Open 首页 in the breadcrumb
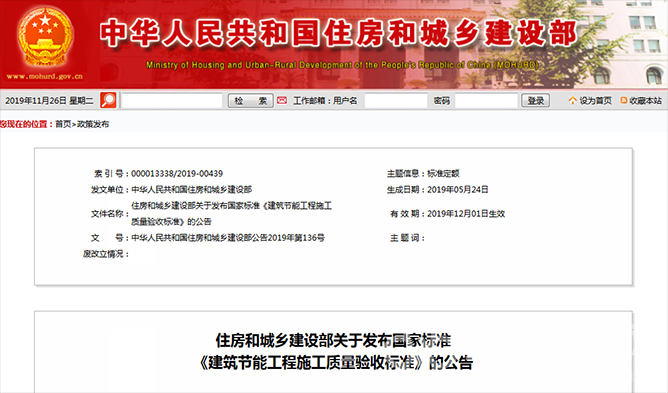Viewport: 668px width, 393px height. click(63, 124)
